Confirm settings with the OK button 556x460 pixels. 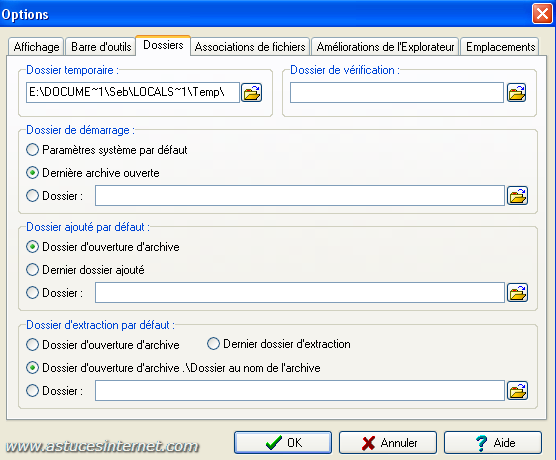(x=283, y=442)
